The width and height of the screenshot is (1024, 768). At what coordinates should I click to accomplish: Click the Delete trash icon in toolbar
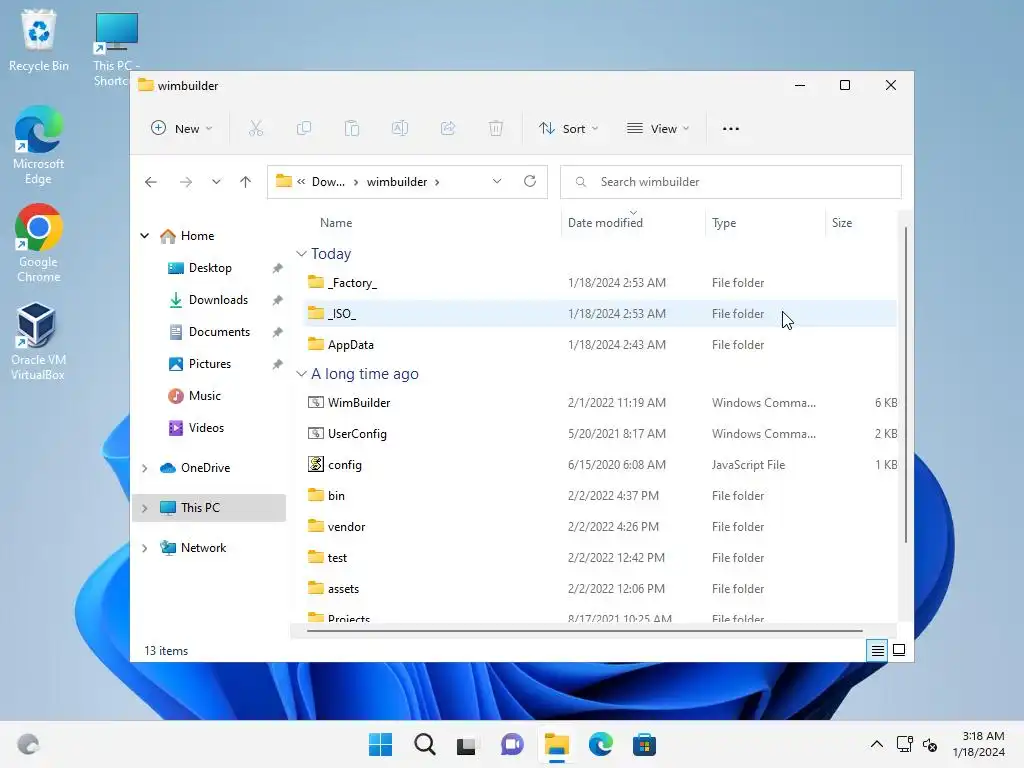point(496,129)
